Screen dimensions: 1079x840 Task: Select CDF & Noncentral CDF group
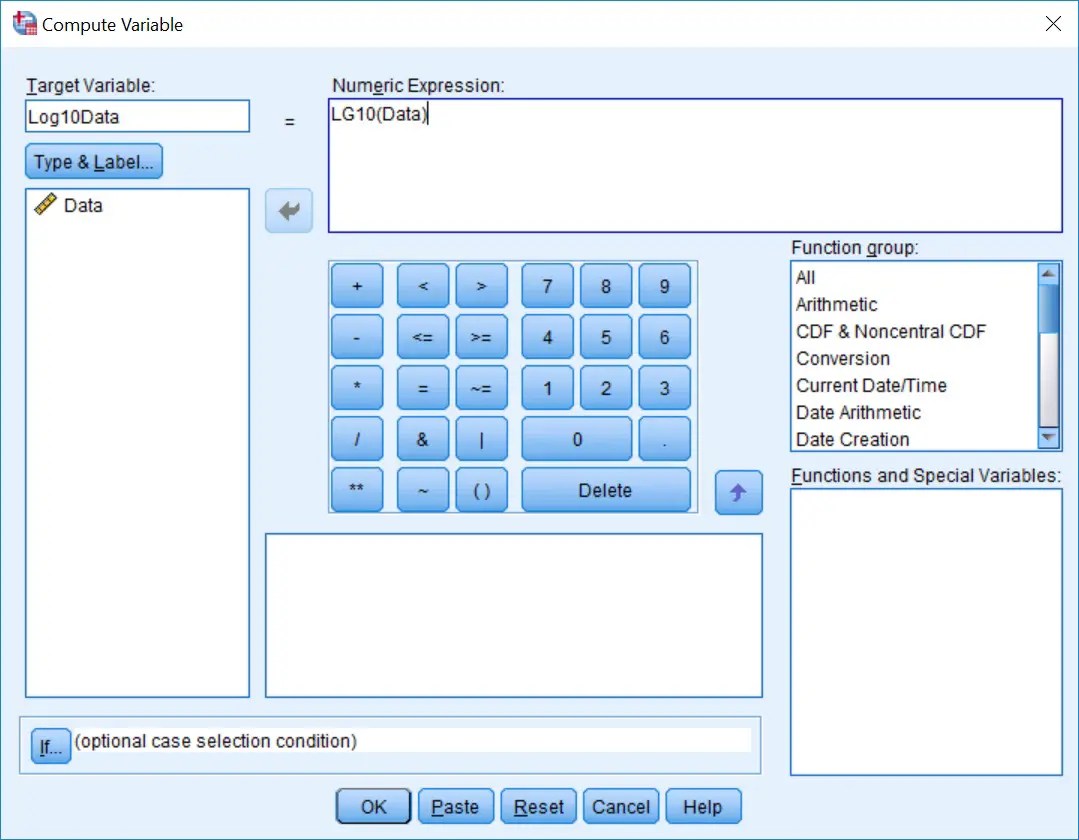(890, 331)
